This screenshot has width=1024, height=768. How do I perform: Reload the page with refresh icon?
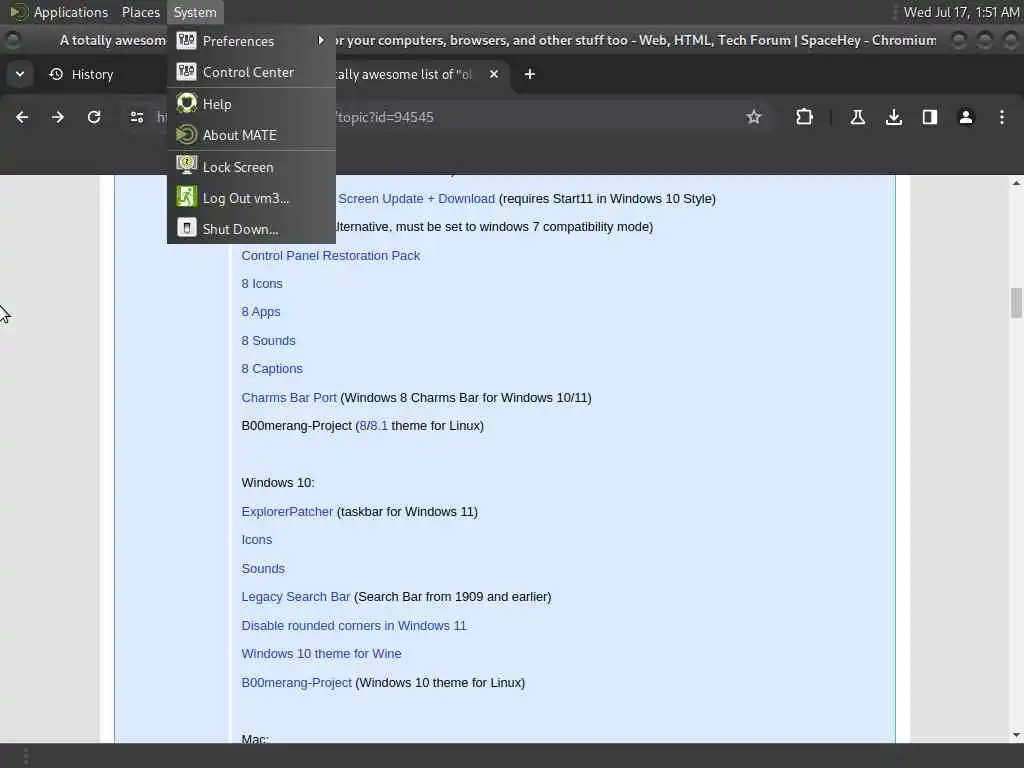pos(94,117)
